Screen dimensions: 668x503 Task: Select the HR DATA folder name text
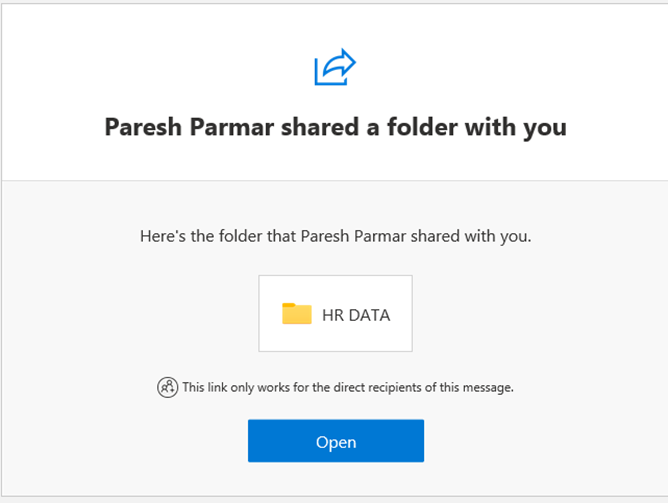356,315
